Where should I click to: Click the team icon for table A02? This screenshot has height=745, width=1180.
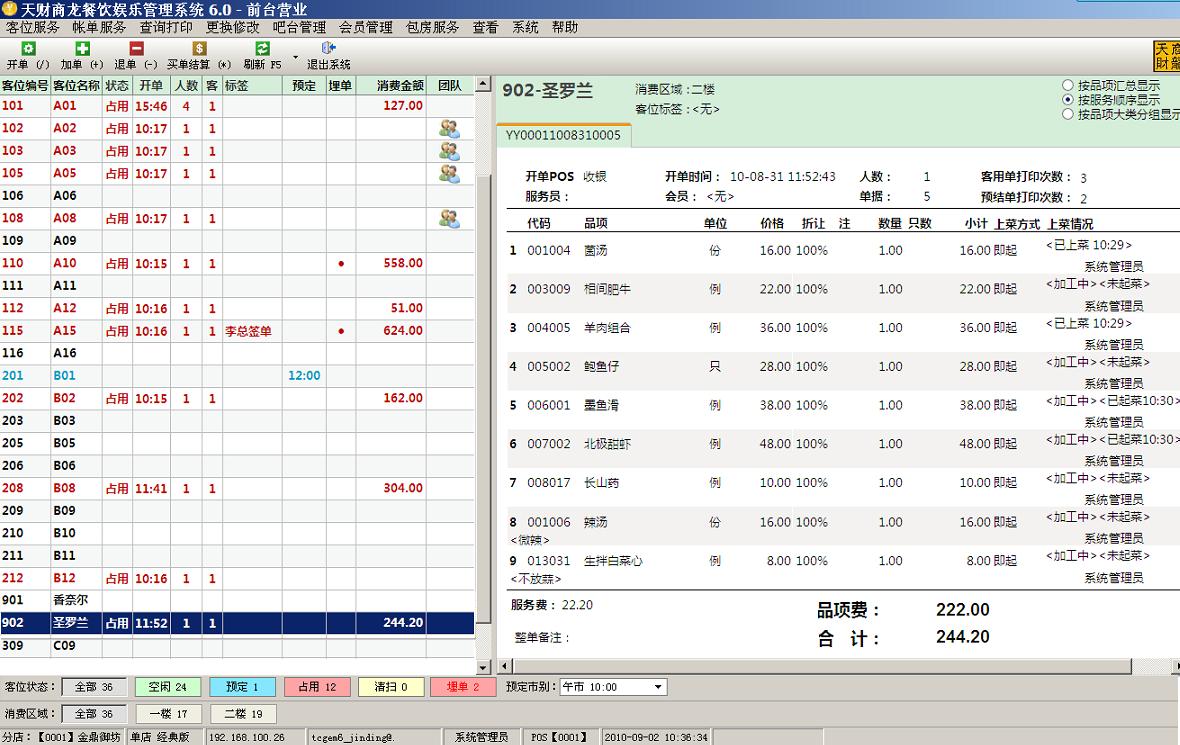[x=449, y=129]
